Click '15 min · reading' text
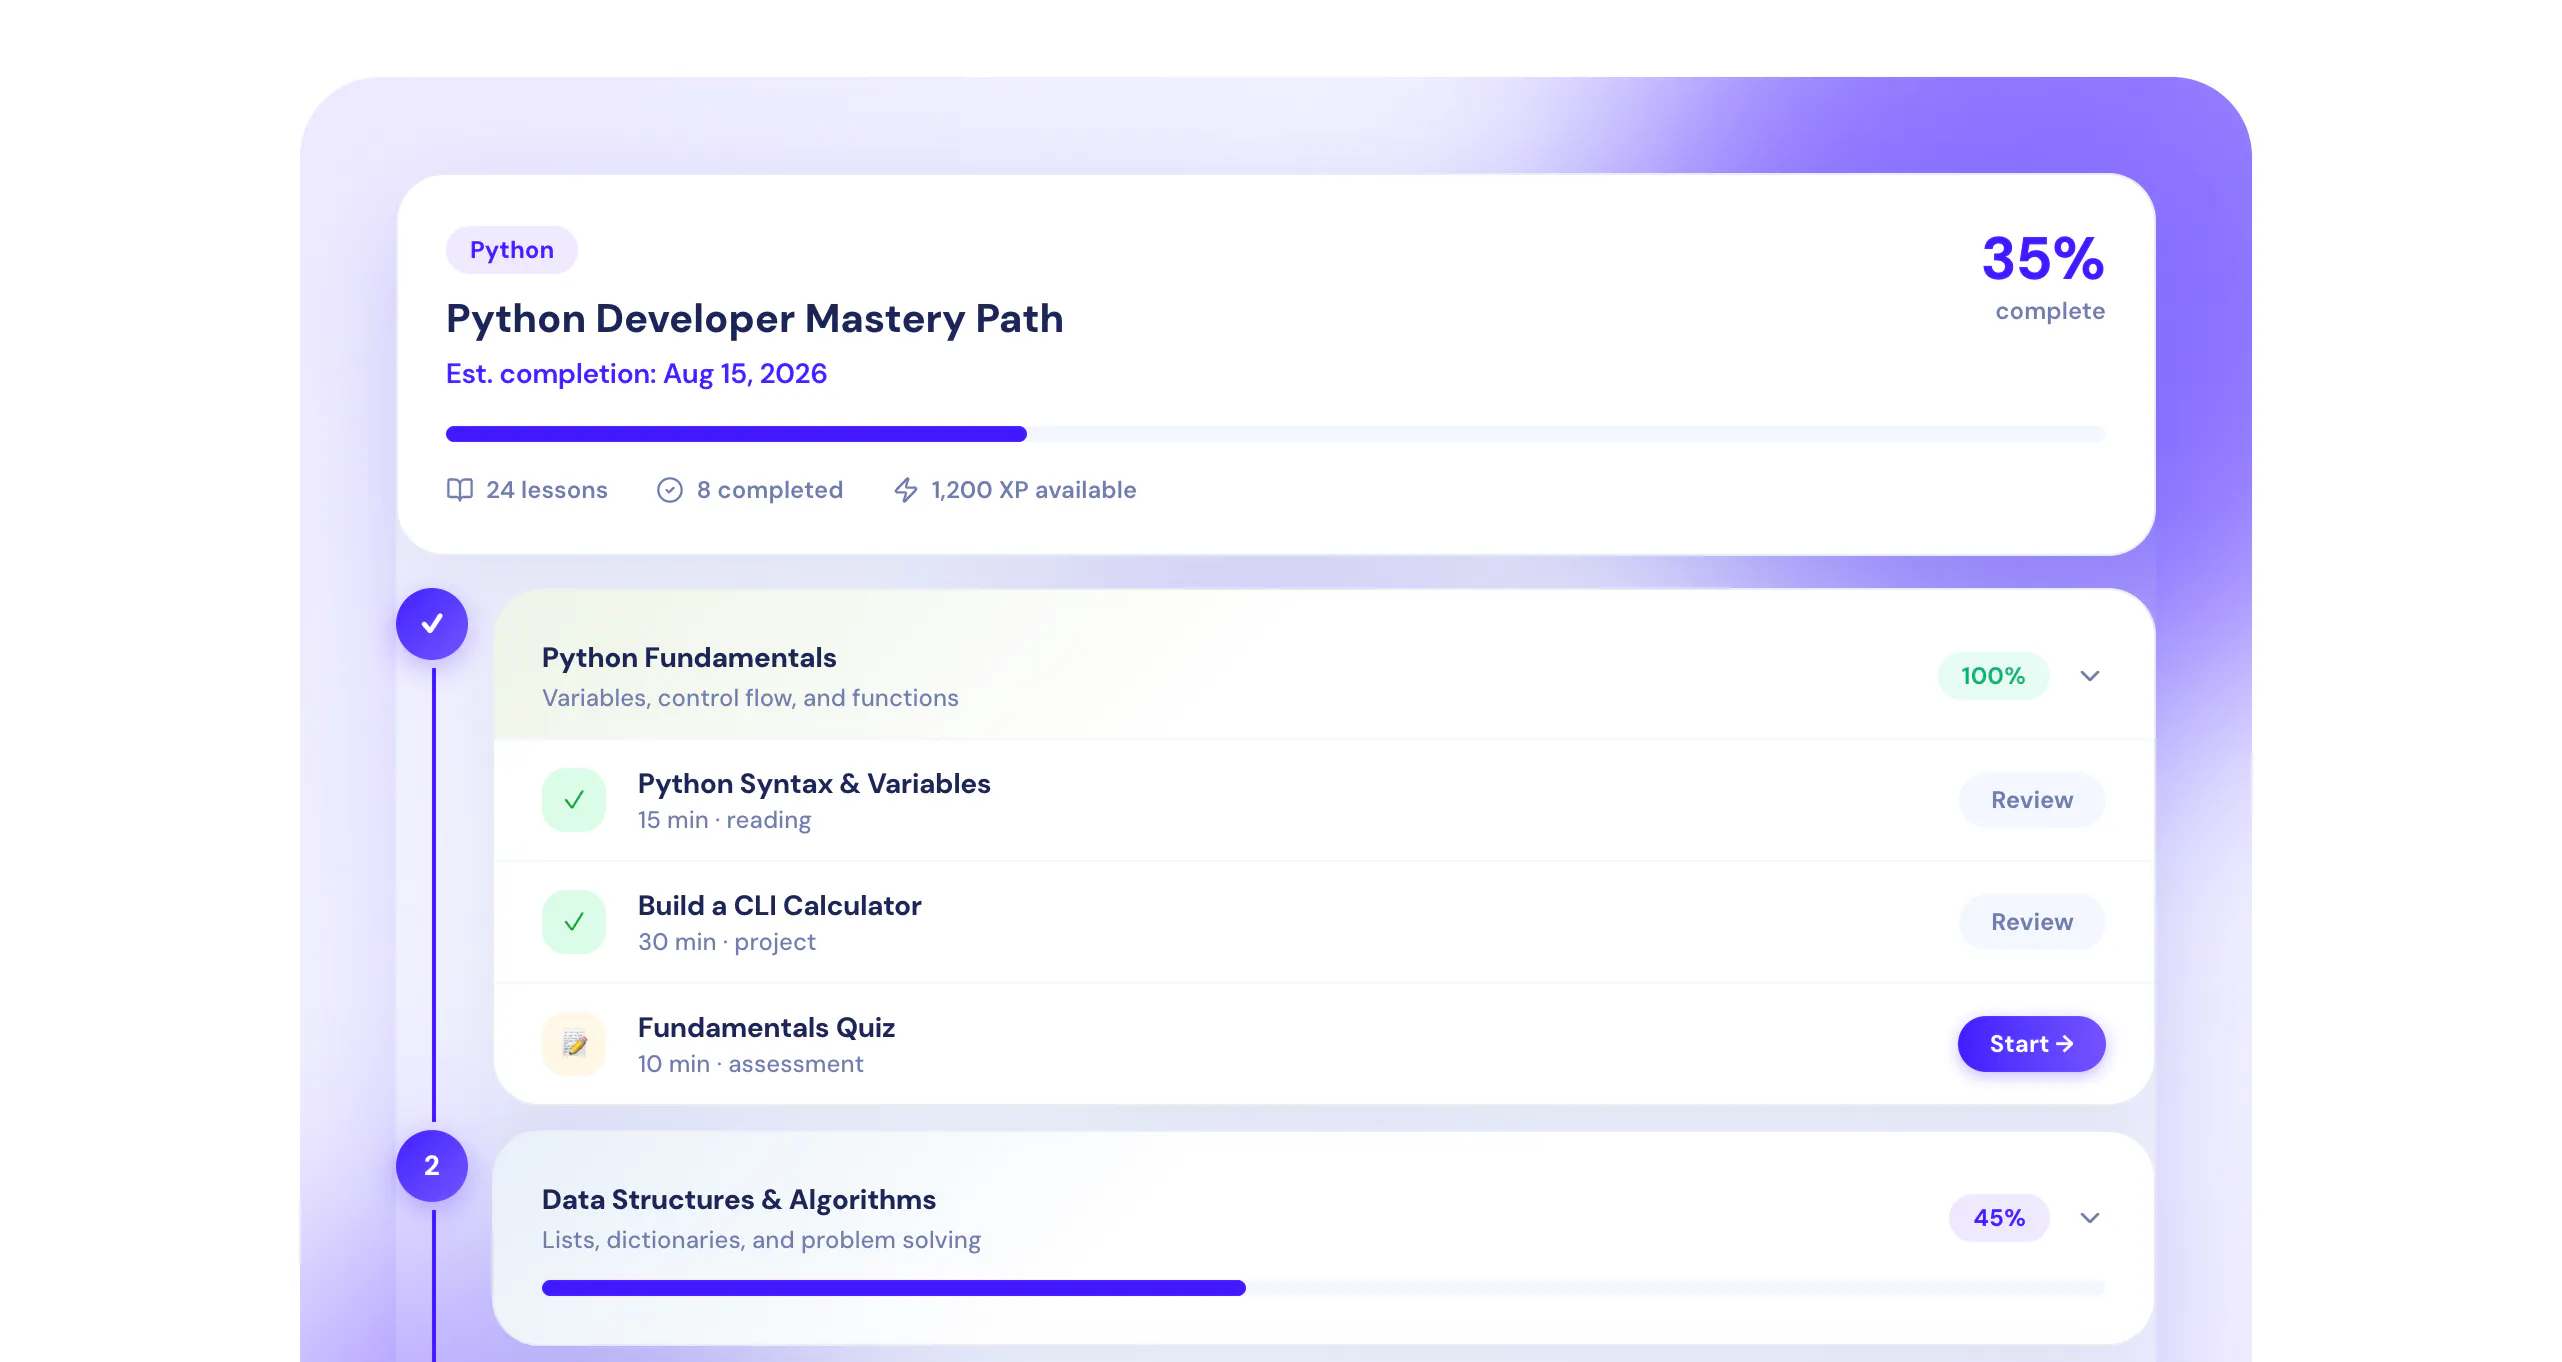 pyautogui.click(x=725, y=820)
